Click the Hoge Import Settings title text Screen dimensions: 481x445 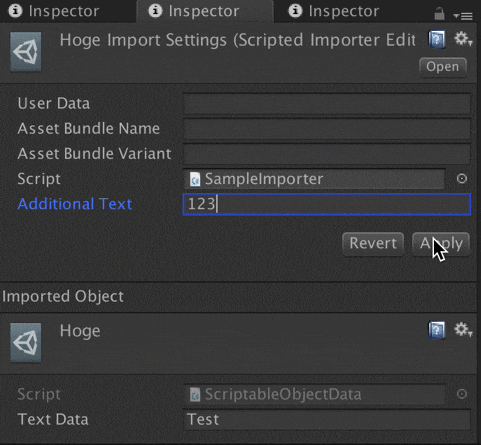[237, 40]
